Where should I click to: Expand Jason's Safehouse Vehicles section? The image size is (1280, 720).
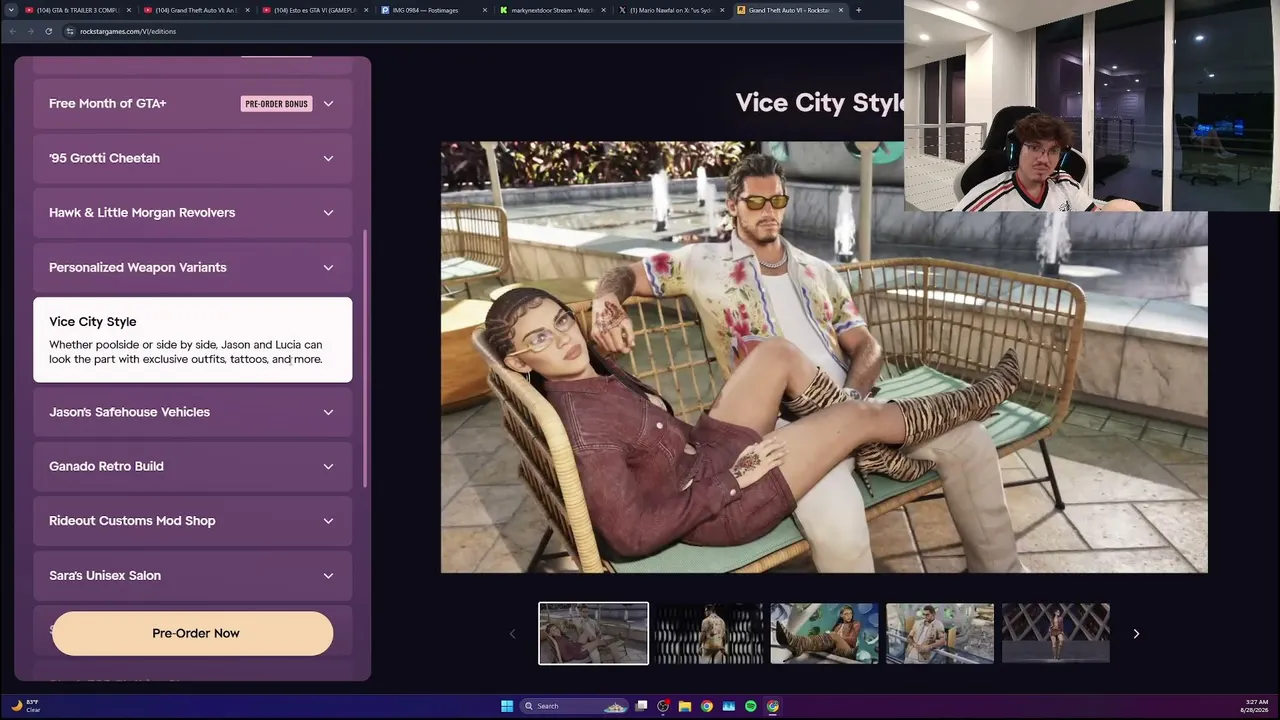click(x=192, y=412)
